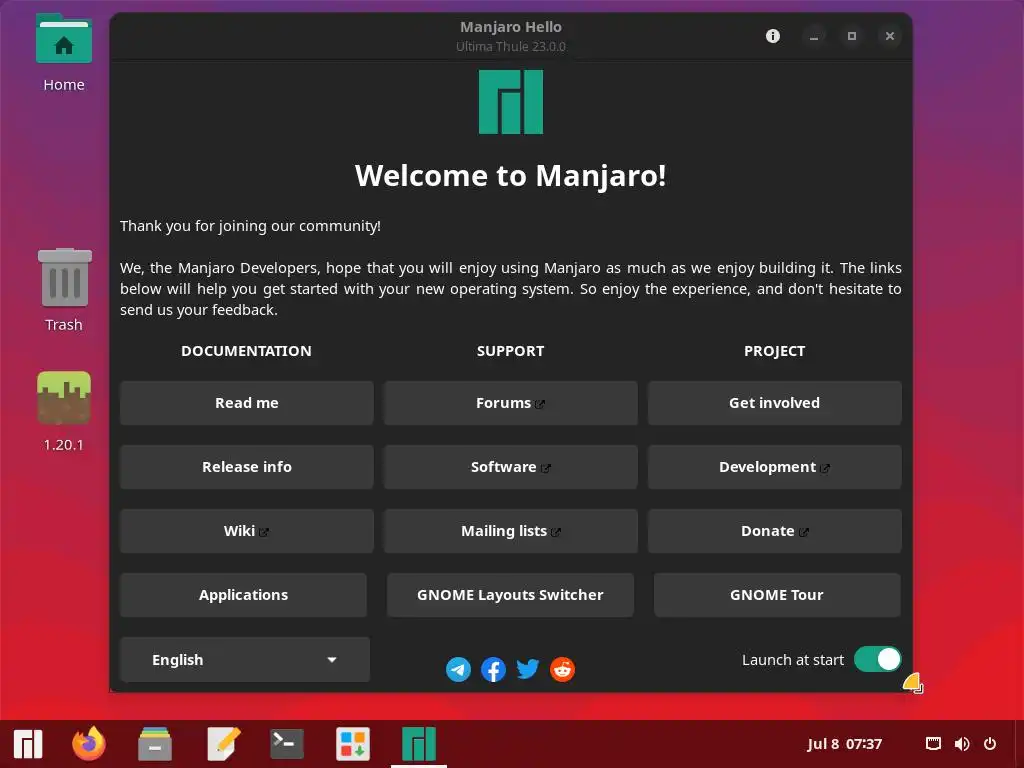Open the software manager from the taskbar

click(353, 744)
